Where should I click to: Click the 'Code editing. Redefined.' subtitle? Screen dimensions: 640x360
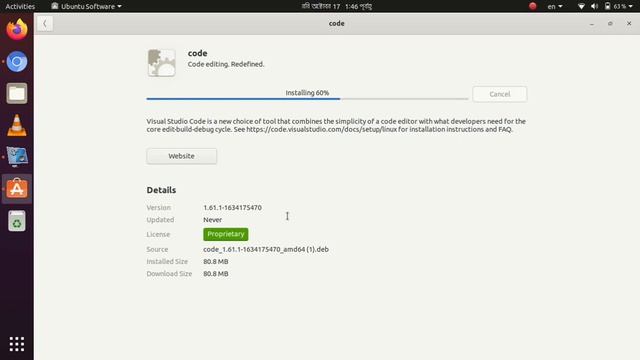coord(226,64)
